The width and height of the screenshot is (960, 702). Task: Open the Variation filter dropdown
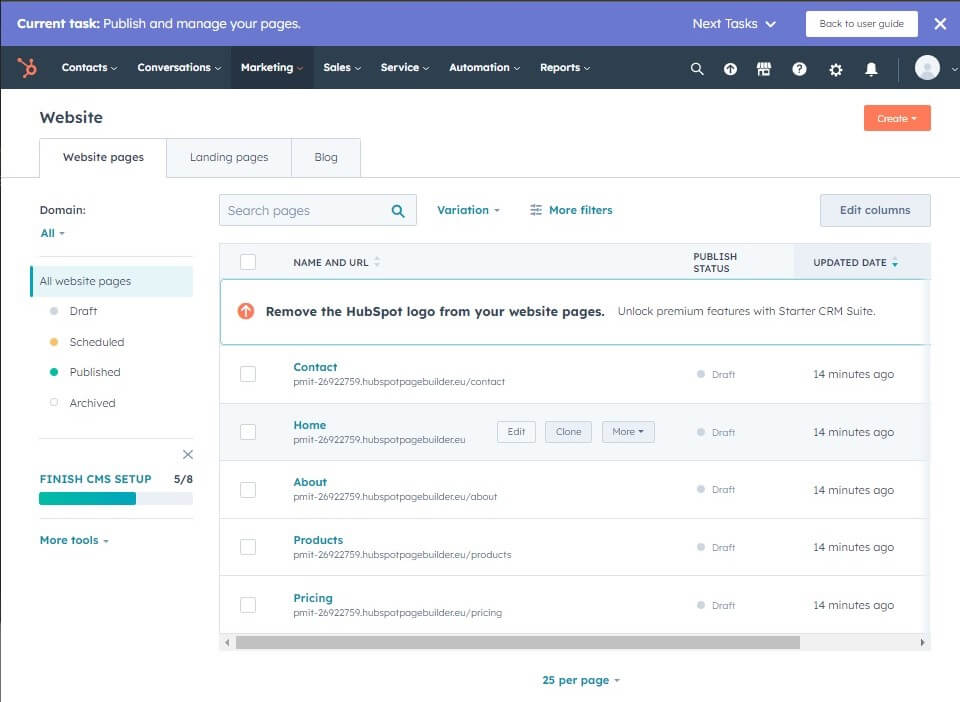tap(468, 210)
